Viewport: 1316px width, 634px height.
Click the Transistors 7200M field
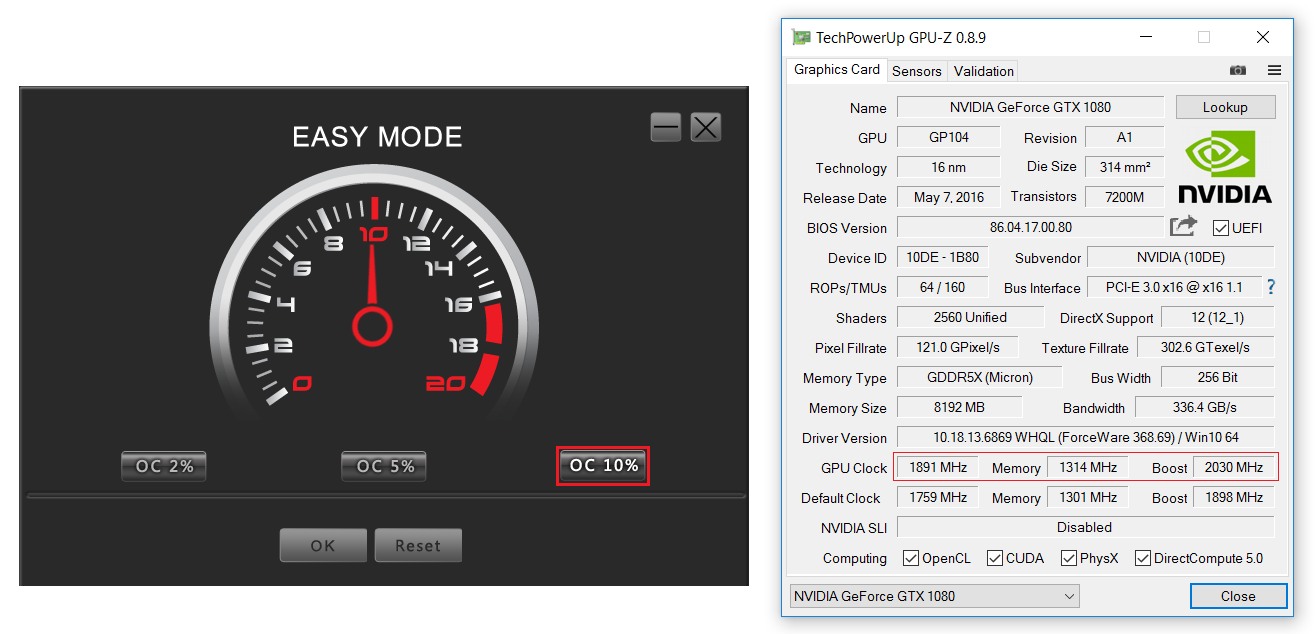(x=1125, y=197)
